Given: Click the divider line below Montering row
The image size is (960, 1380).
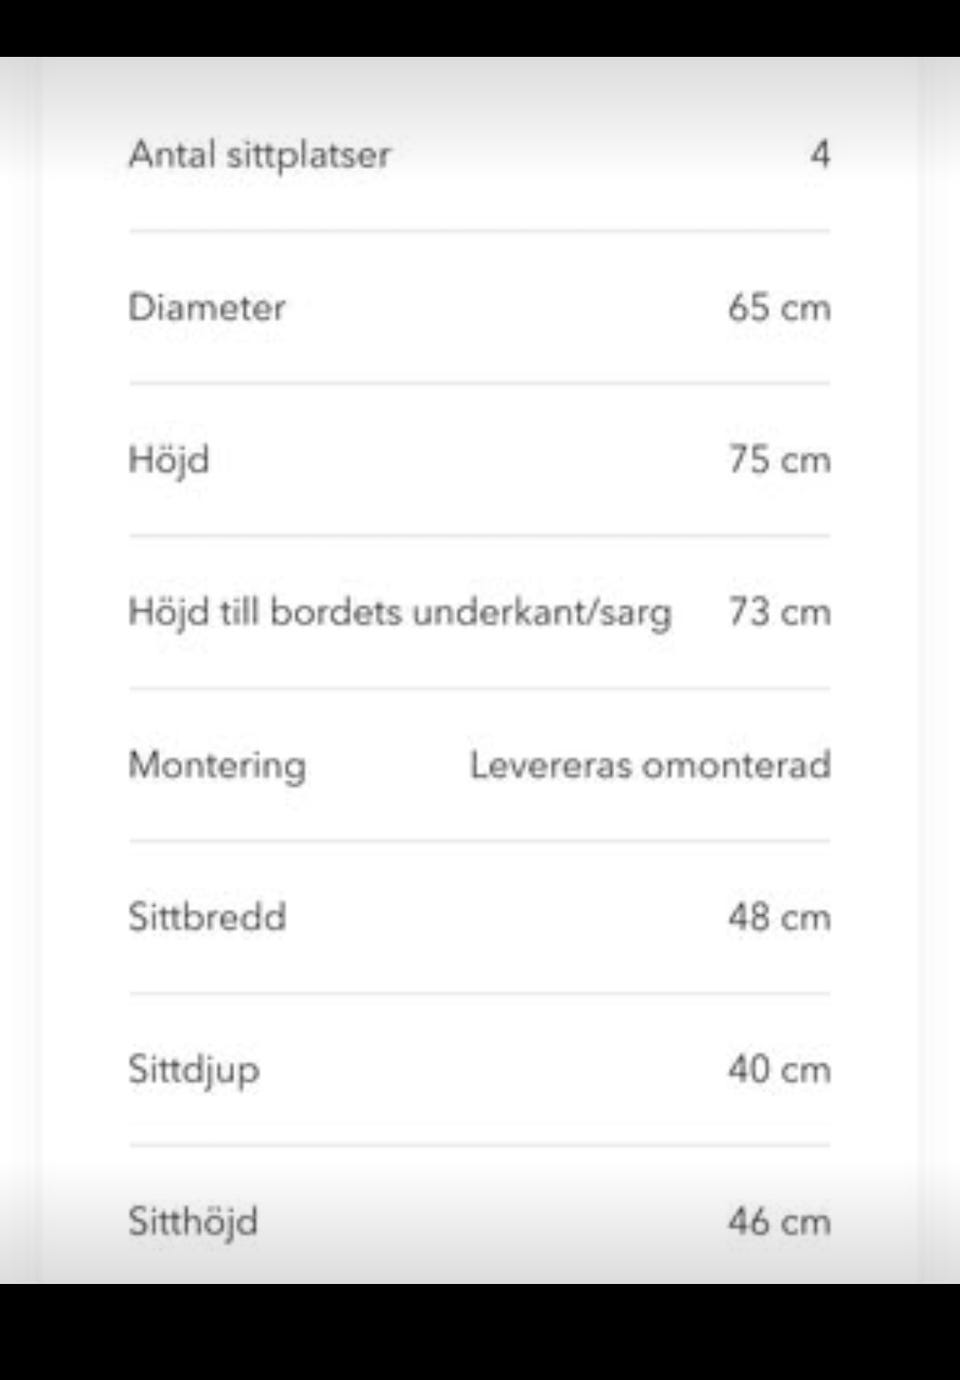Looking at the screenshot, I should 479,841.
